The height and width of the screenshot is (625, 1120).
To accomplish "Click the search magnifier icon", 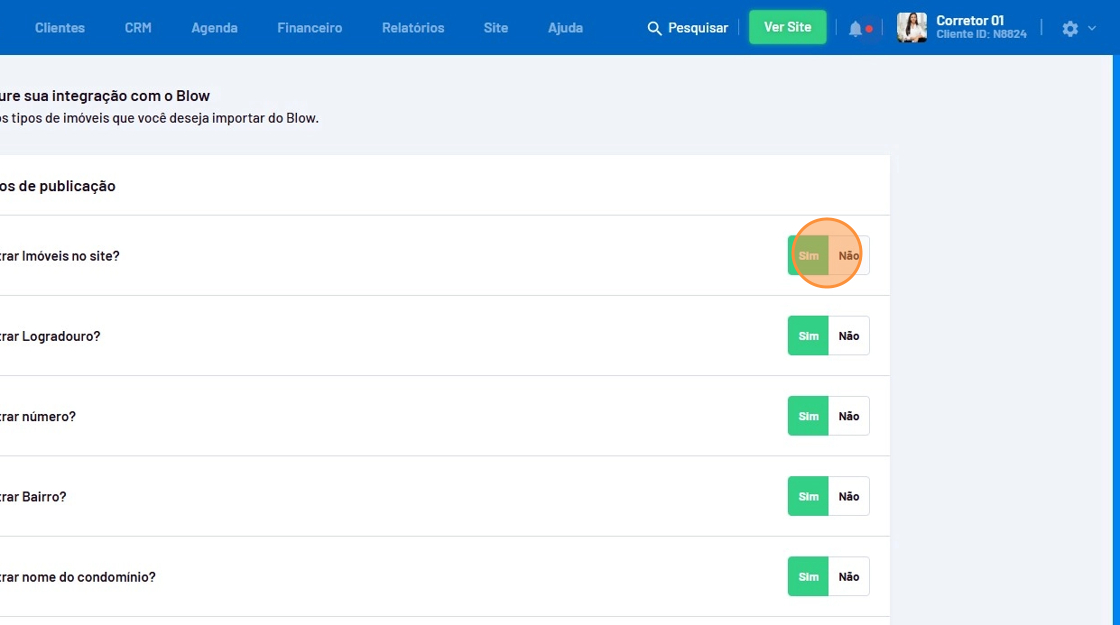I will point(654,28).
